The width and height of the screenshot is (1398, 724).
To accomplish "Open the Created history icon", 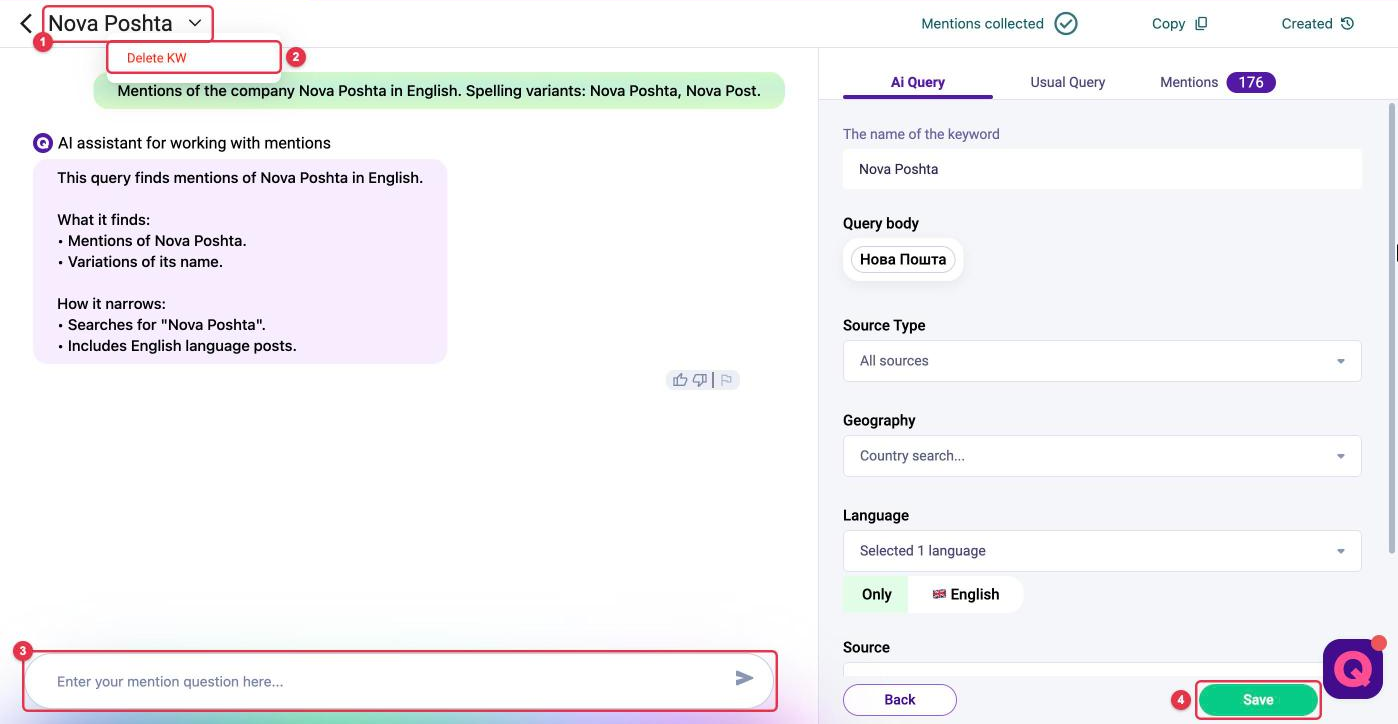I will click(x=1347, y=23).
